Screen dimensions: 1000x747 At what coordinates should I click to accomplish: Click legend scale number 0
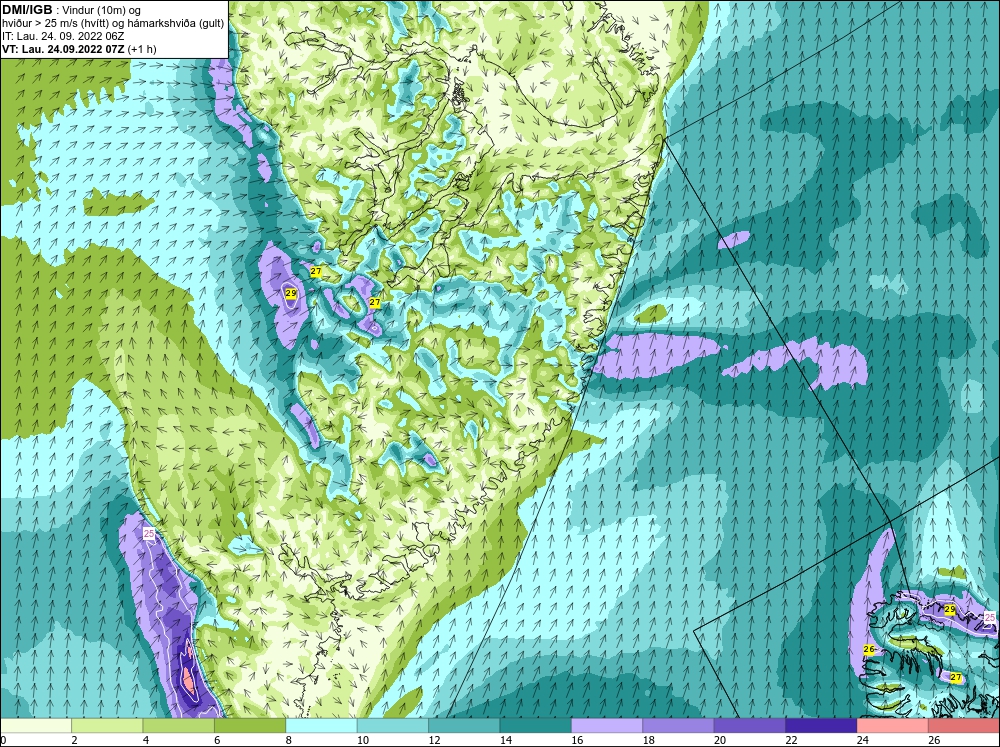click(x=3, y=740)
